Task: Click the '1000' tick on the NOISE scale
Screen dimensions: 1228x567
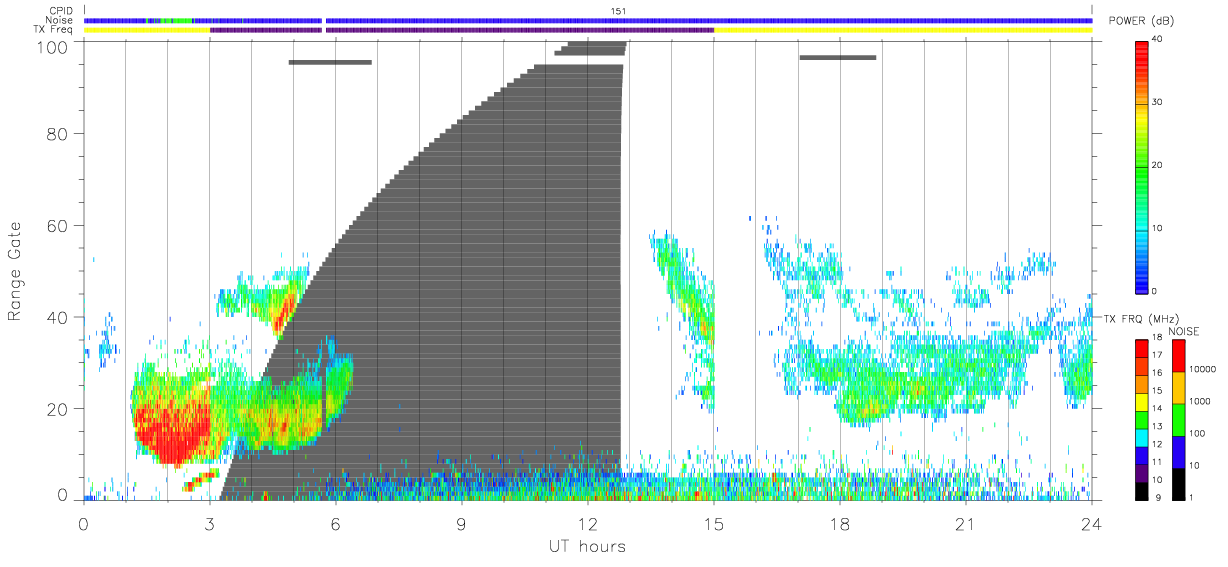Action: pos(1199,401)
